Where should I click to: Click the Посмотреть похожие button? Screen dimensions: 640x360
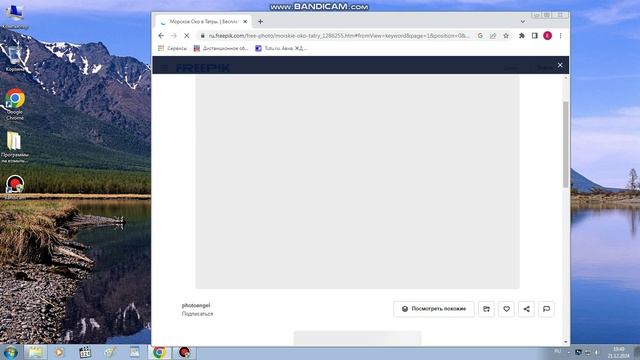434,309
